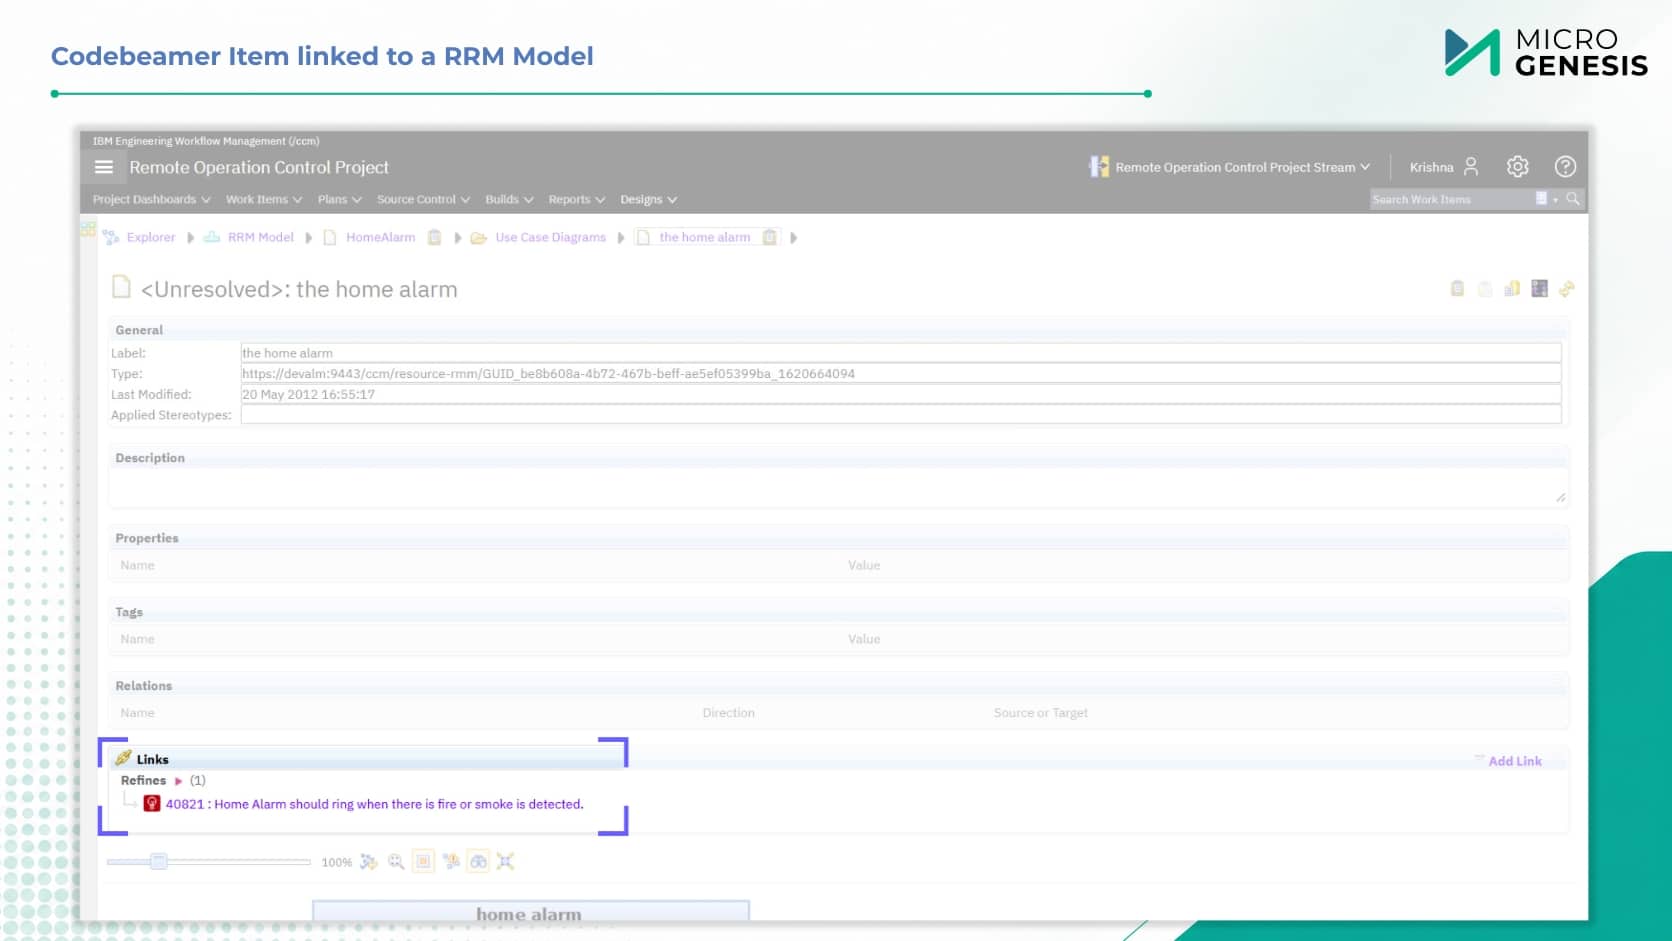Select the home alarm diagram element

[x=530, y=911]
